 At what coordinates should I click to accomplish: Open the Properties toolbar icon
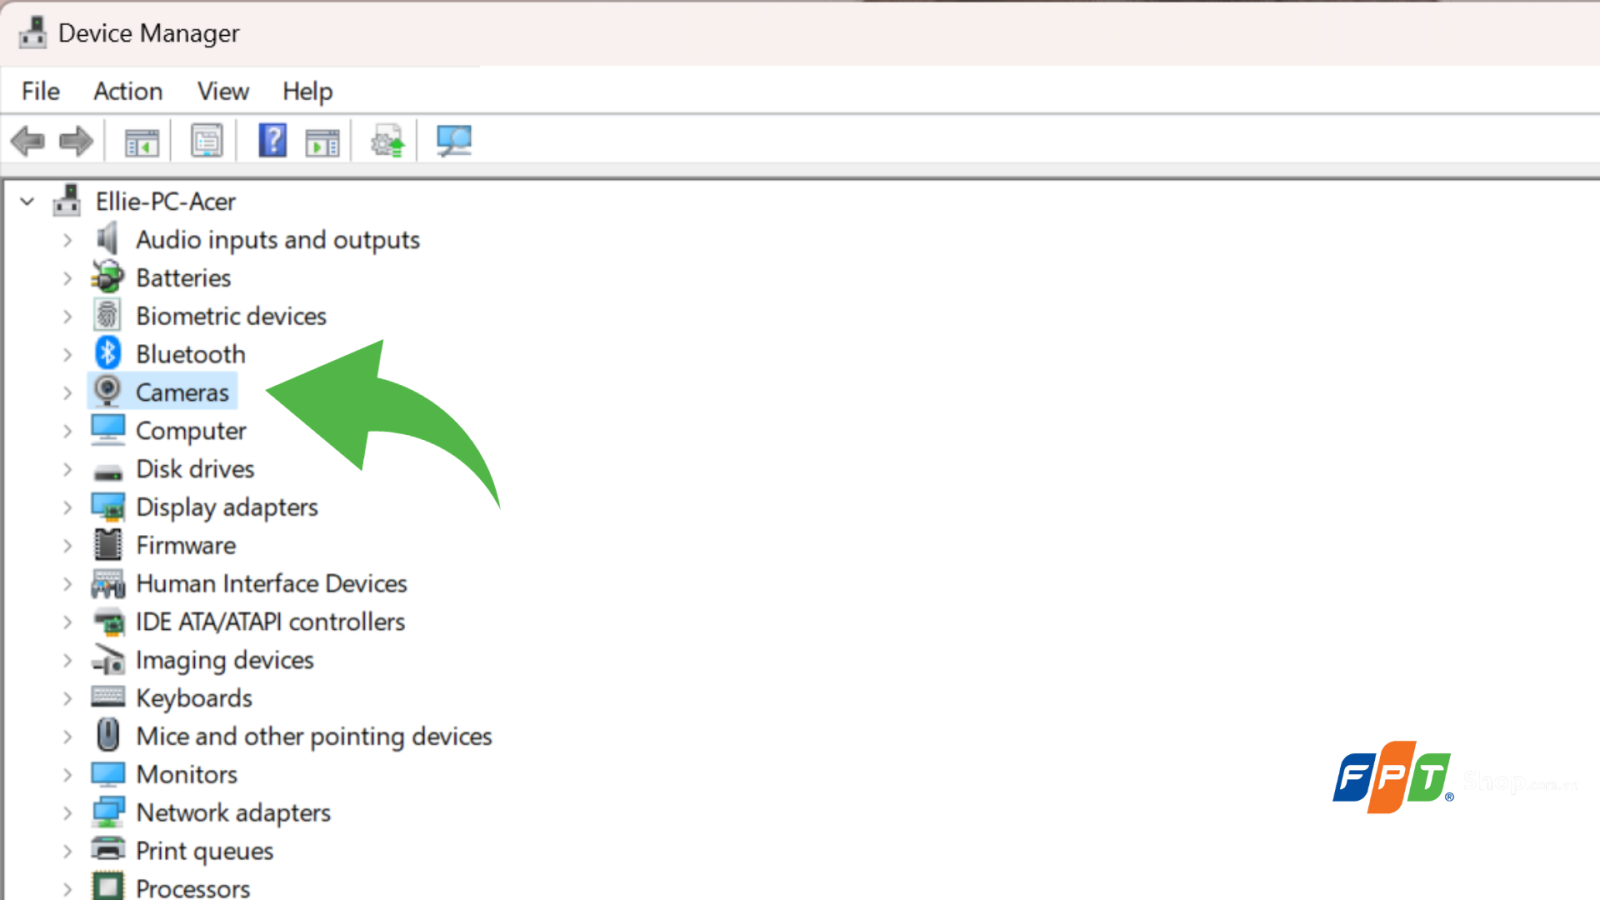pyautogui.click(x=207, y=141)
